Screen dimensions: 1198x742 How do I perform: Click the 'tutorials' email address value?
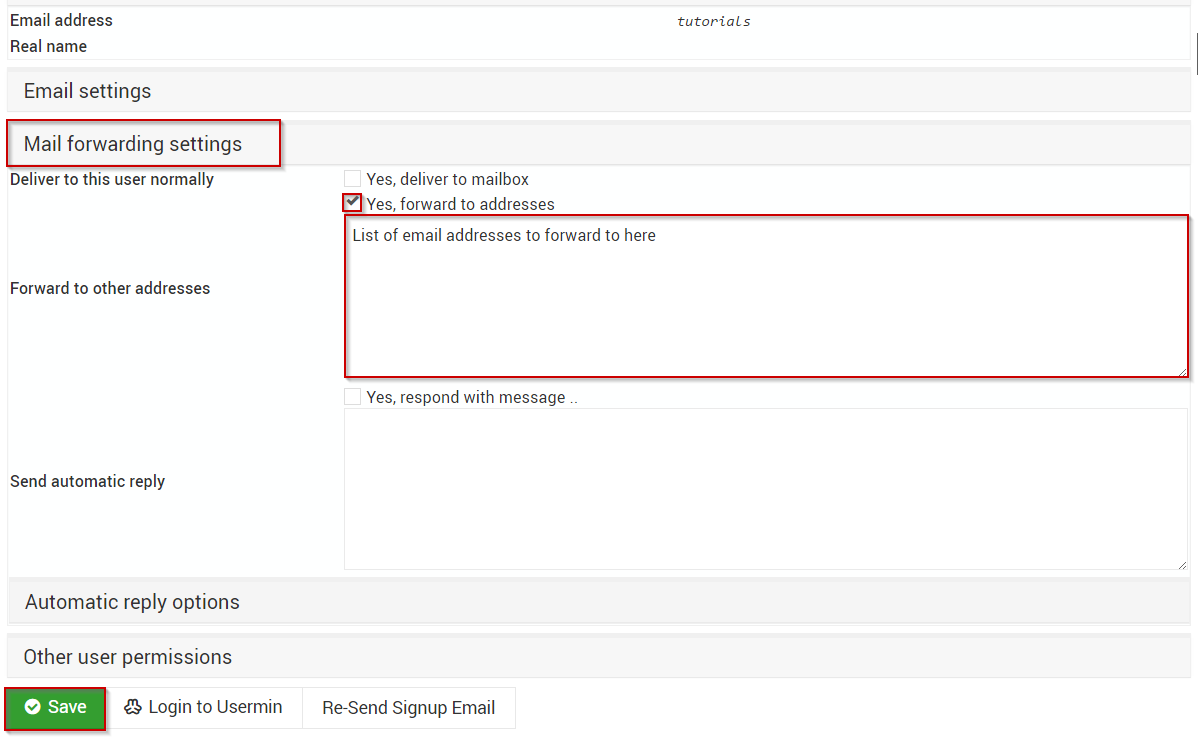pyautogui.click(x=714, y=21)
